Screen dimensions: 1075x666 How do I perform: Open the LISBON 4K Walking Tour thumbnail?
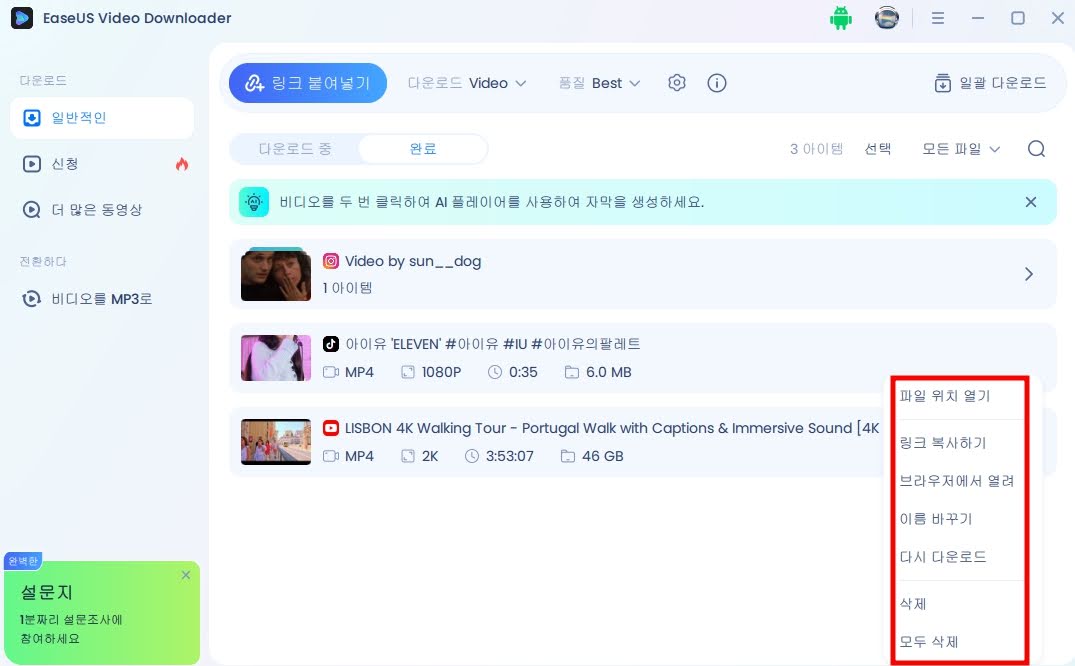(276, 442)
